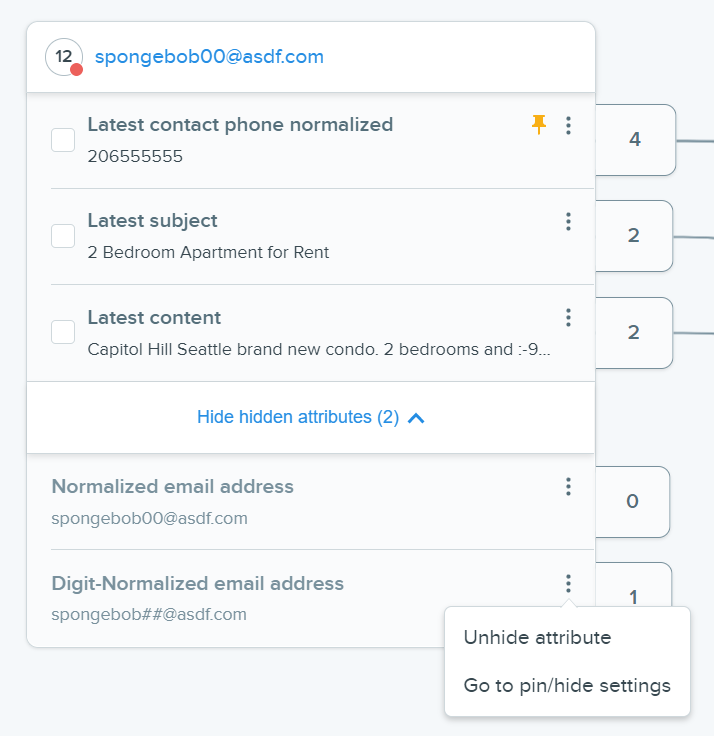Select Unhide attribute from popup menu
The height and width of the screenshot is (736, 714).
(537, 637)
